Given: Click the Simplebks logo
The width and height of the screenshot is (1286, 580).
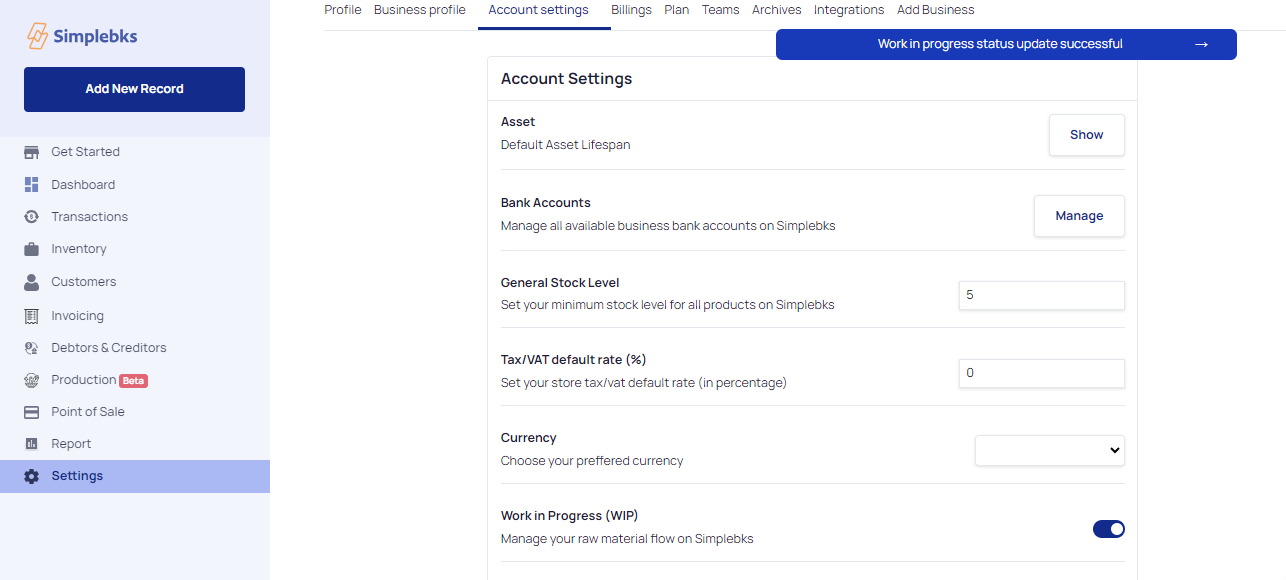Looking at the screenshot, I should coord(82,36).
